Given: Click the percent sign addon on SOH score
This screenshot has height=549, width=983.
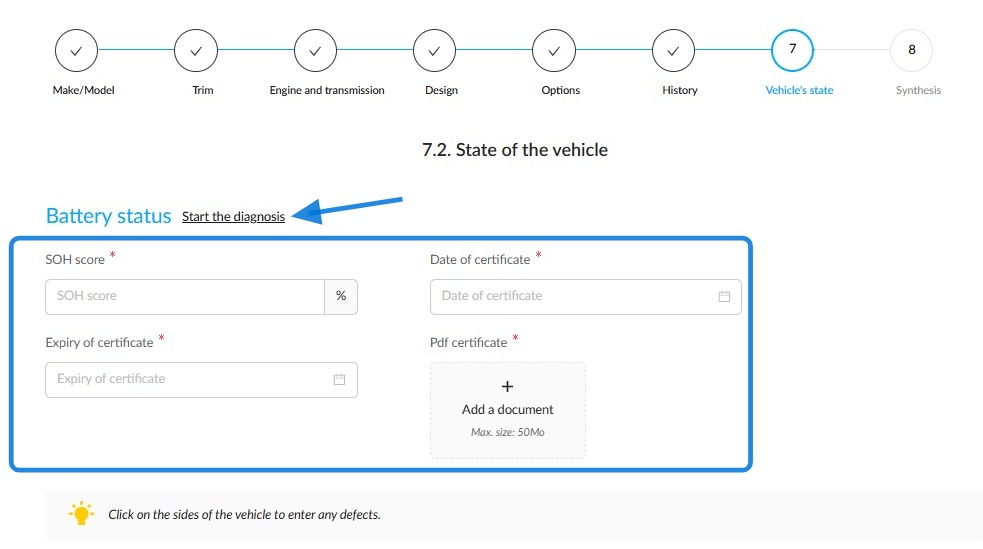Looking at the screenshot, I should (x=341, y=296).
